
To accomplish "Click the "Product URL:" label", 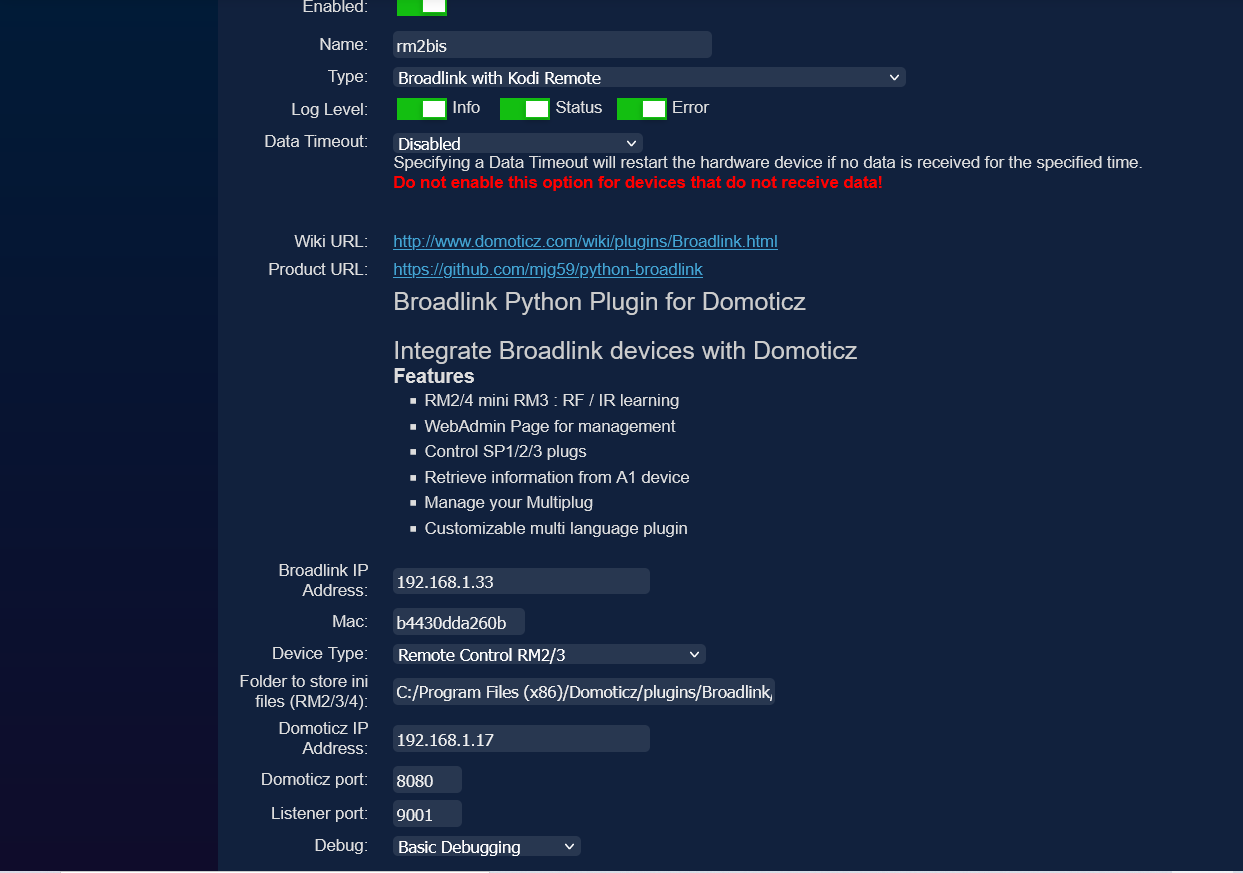I will tap(318, 269).
